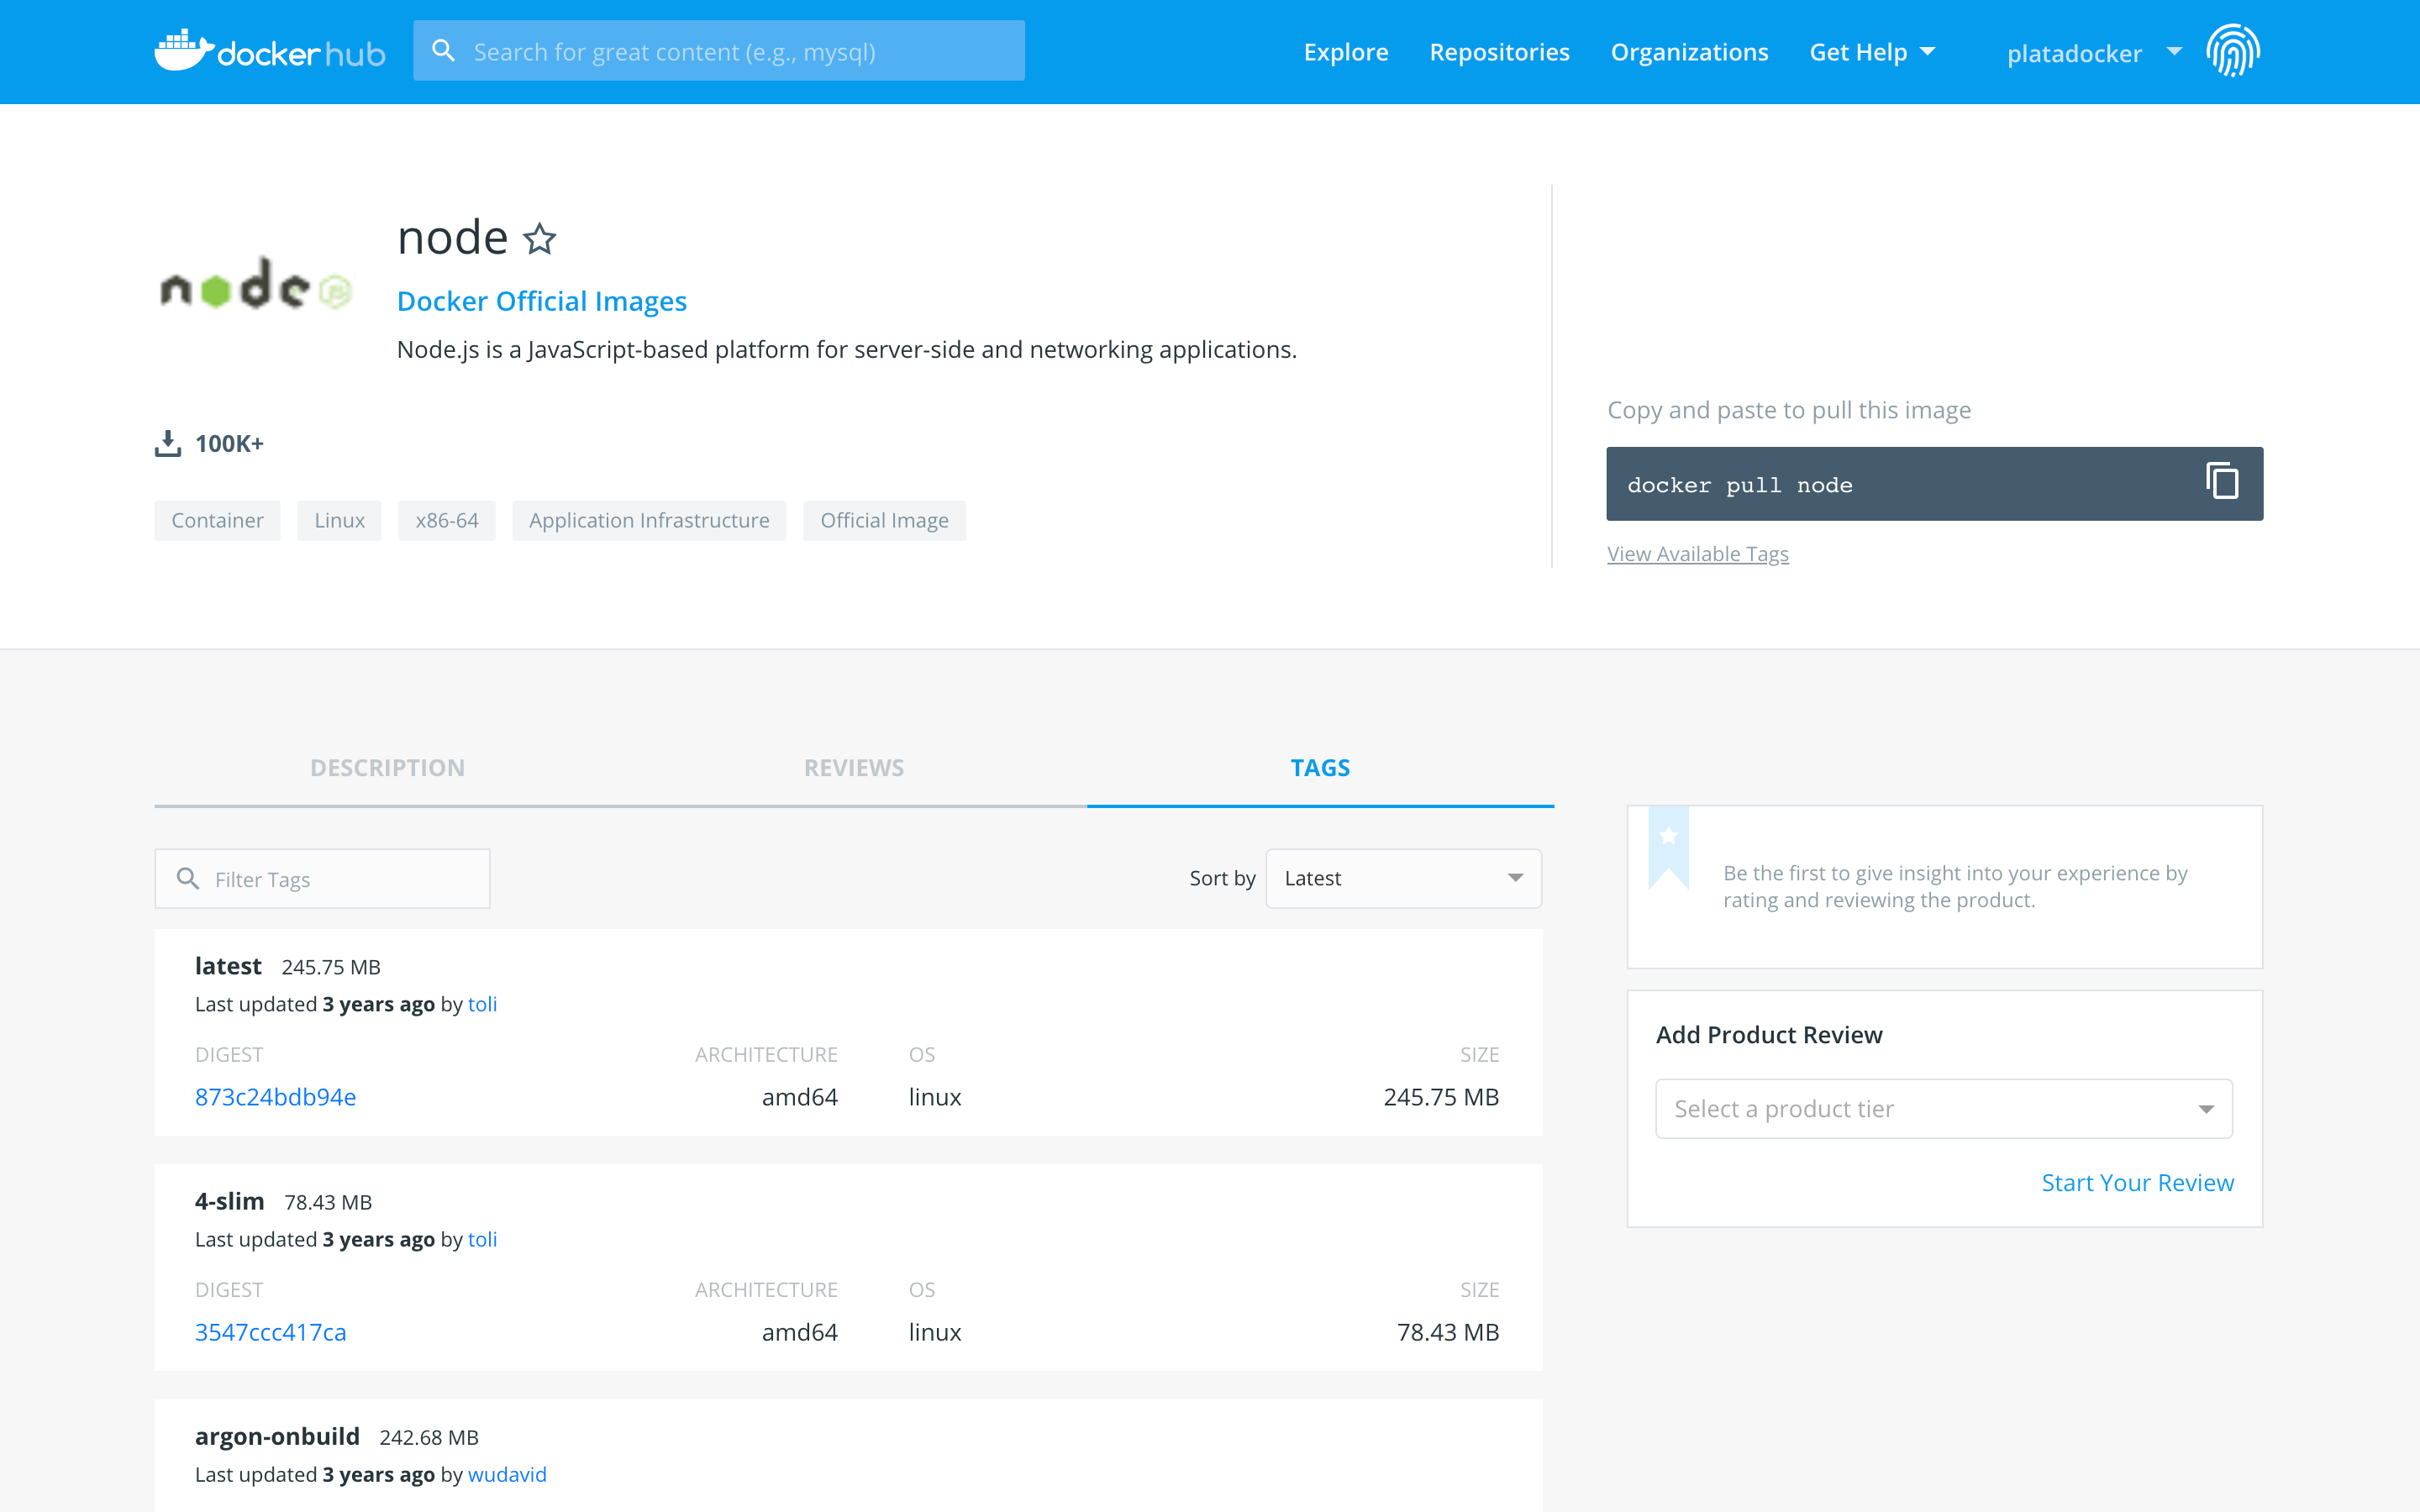2420x1512 pixels.
Task: Copy the docker pull node command
Action: point(2221,482)
